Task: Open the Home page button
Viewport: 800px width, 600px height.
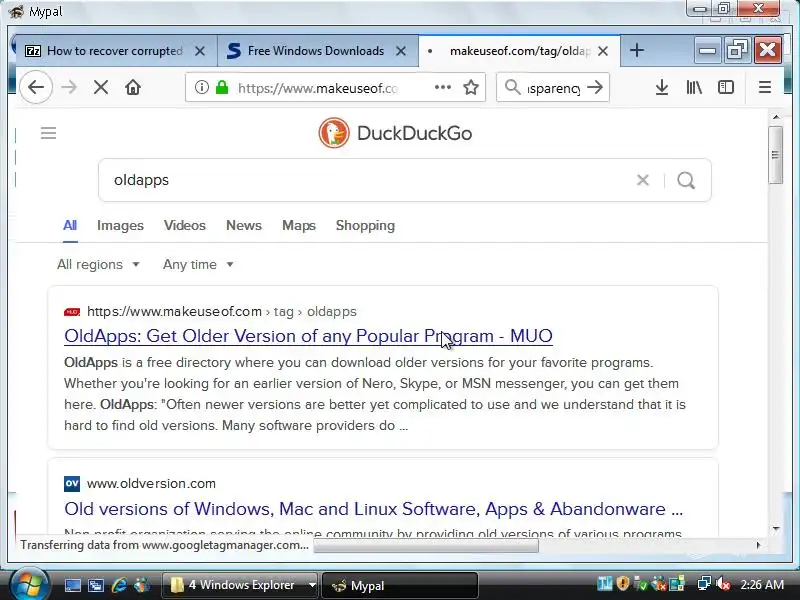Action: pos(133,88)
